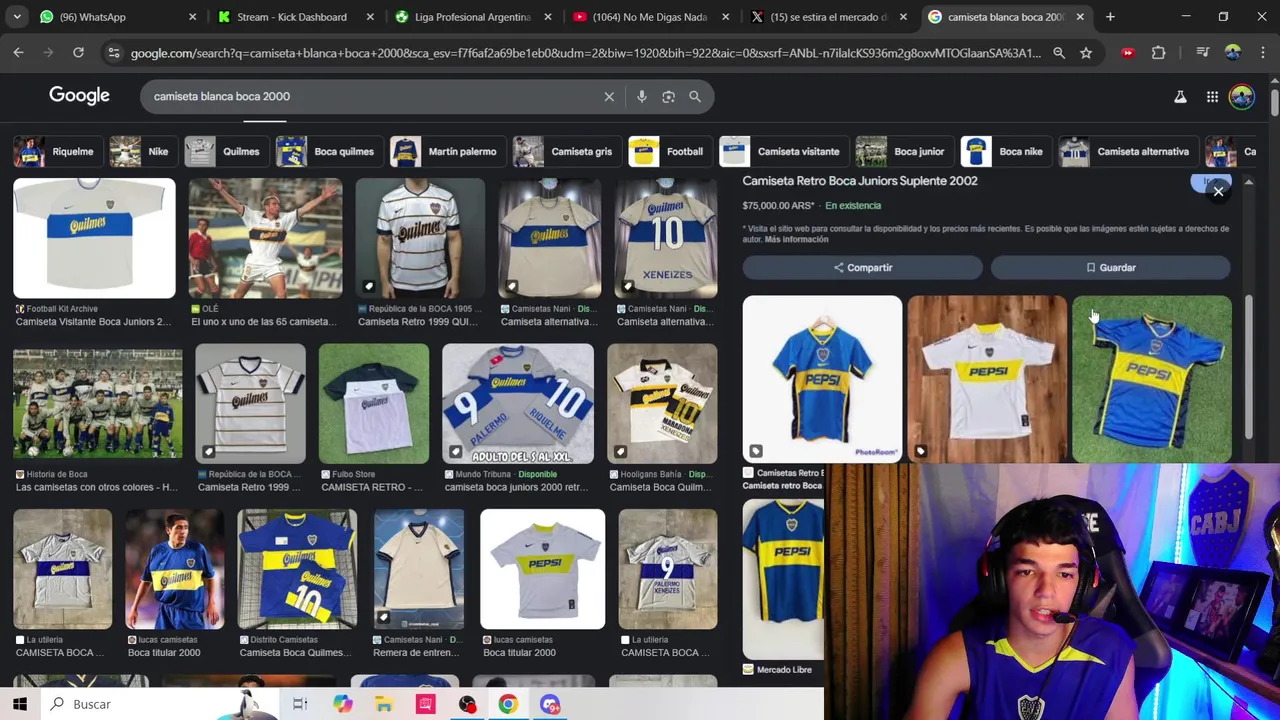Click the Guardar save button
Image resolution: width=1280 pixels, height=720 pixels.
coord(1111,268)
